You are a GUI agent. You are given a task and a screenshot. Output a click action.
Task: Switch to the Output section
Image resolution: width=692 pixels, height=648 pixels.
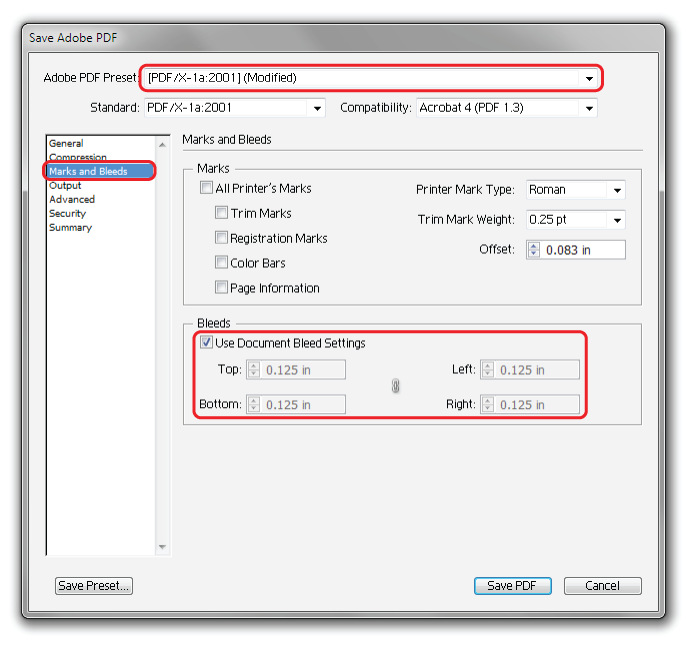[65, 185]
